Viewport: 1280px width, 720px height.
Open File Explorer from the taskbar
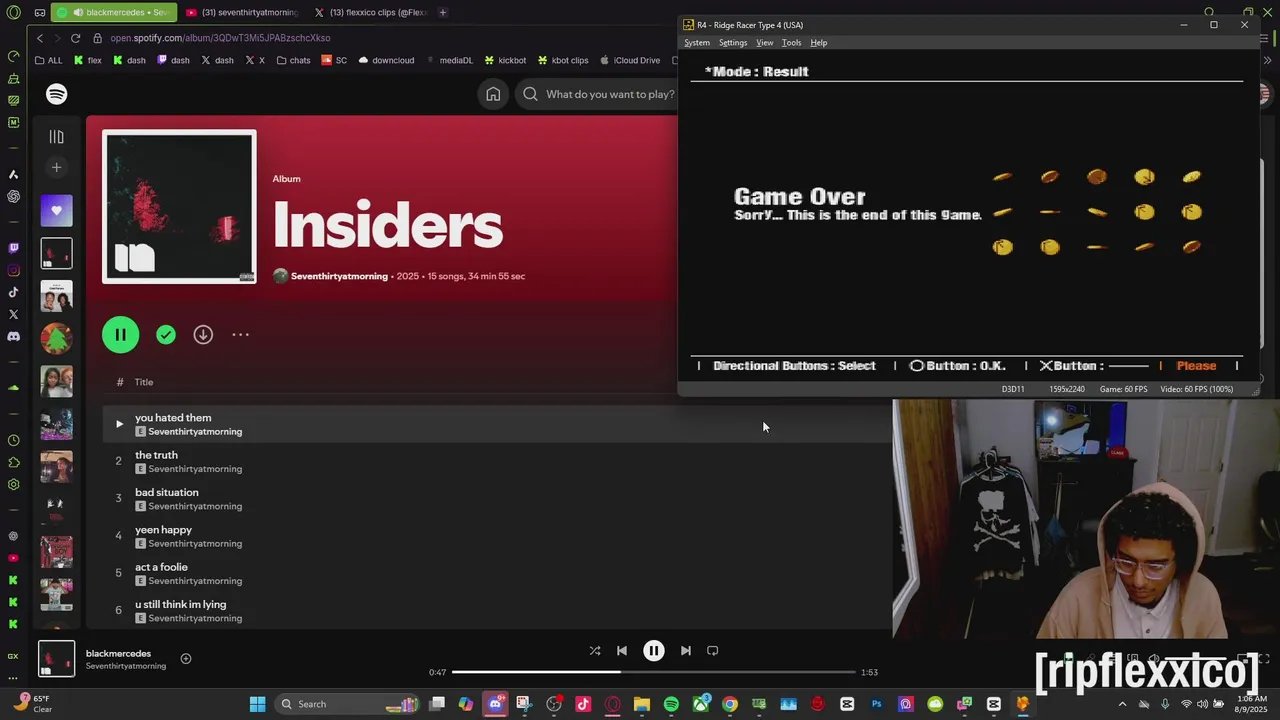pyautogui.click(x=642, y=704)
